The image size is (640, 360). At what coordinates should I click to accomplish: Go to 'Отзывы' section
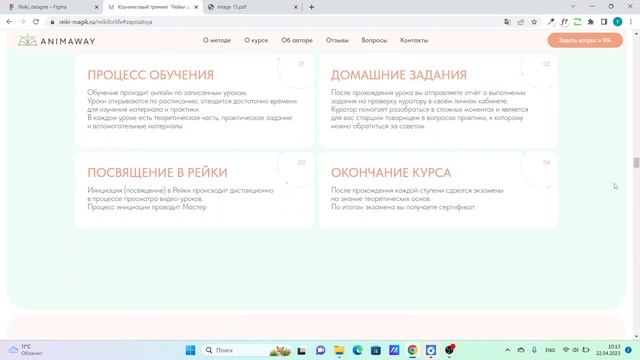337,40
